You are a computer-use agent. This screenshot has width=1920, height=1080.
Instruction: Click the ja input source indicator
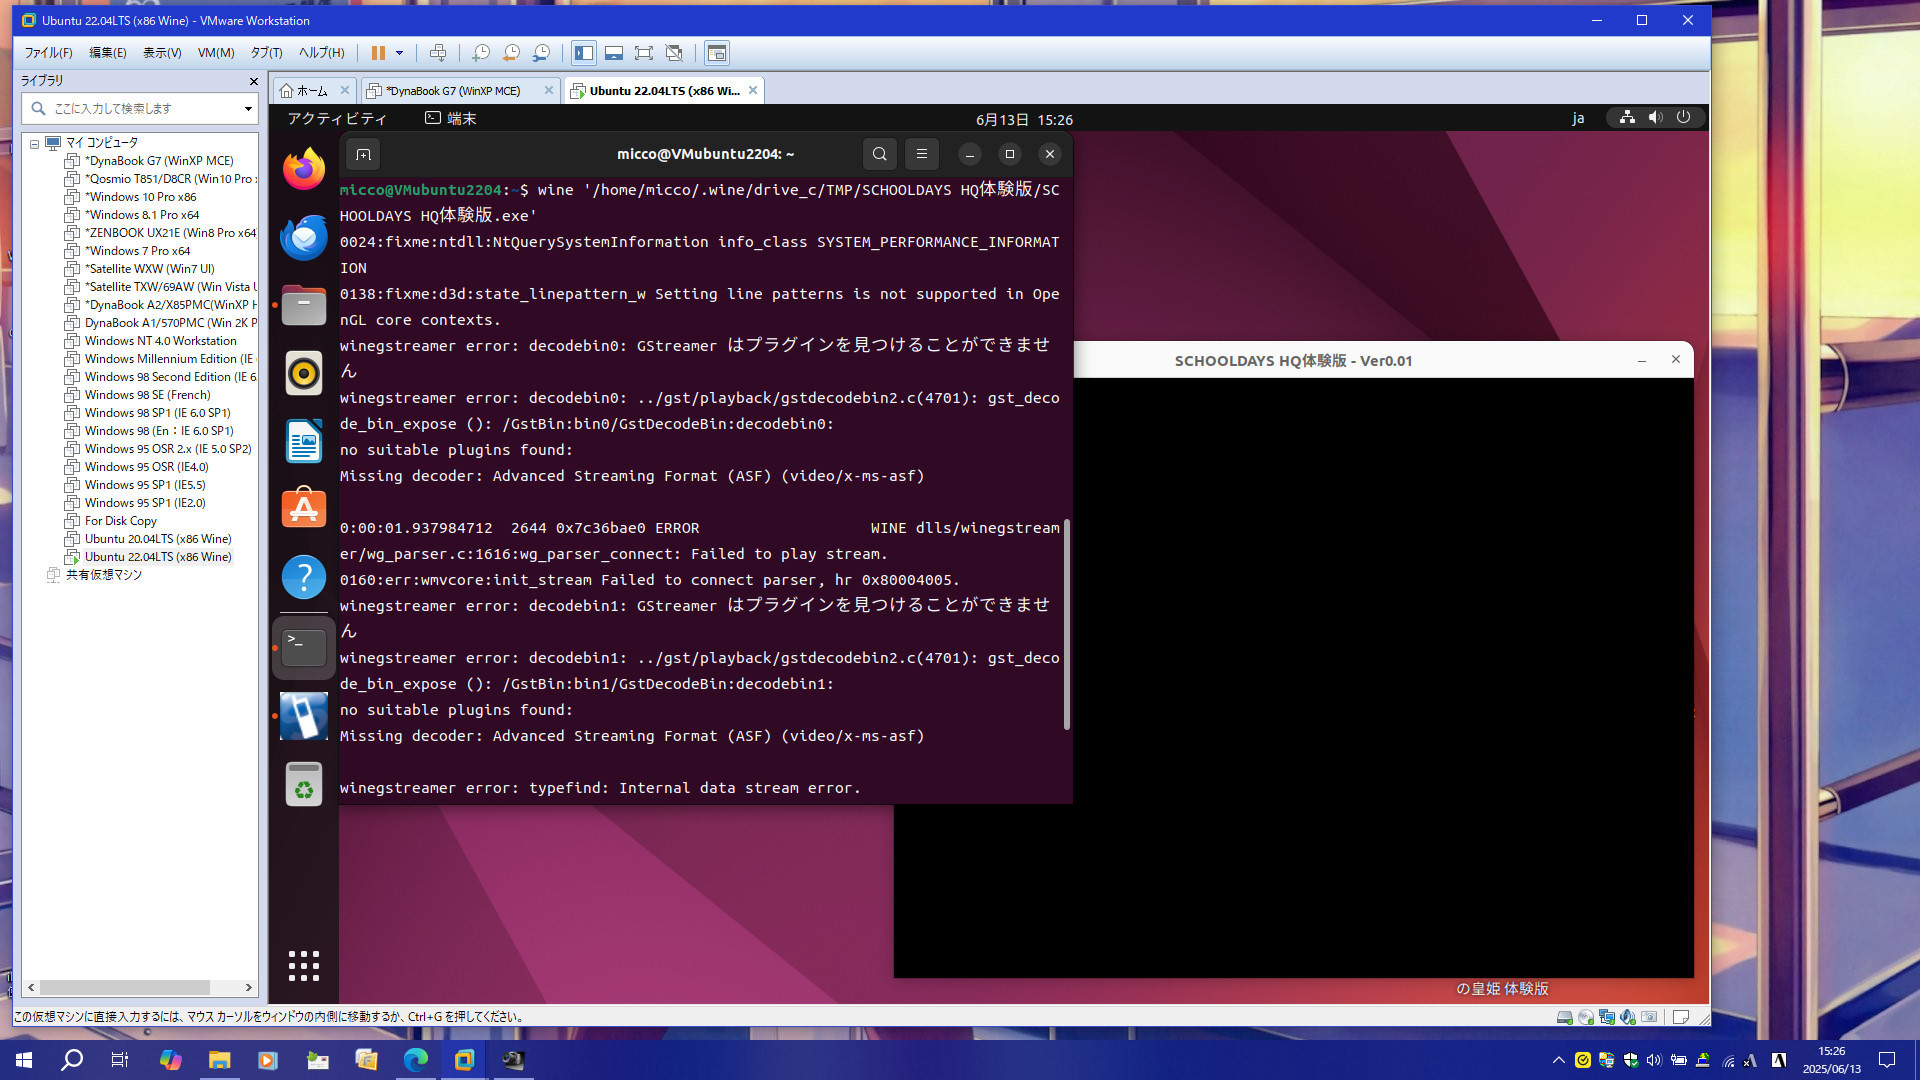(1578, 118)
